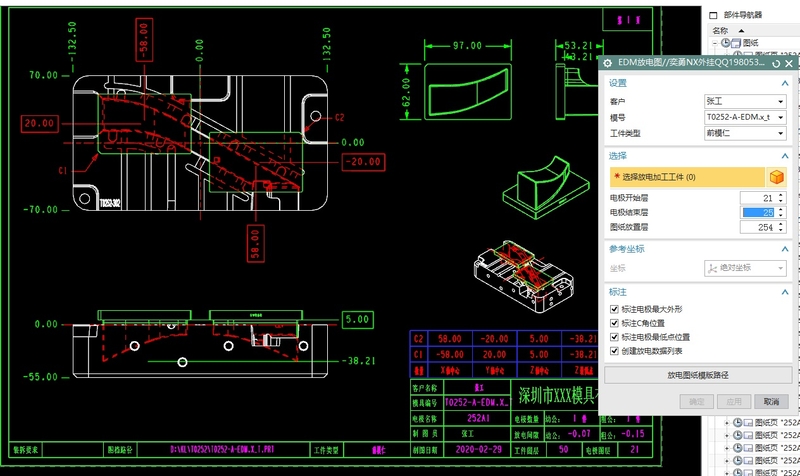Uncheck 标注电极最低点位置 option
Viewport: 800px width, 476px height.
(614, 337)
